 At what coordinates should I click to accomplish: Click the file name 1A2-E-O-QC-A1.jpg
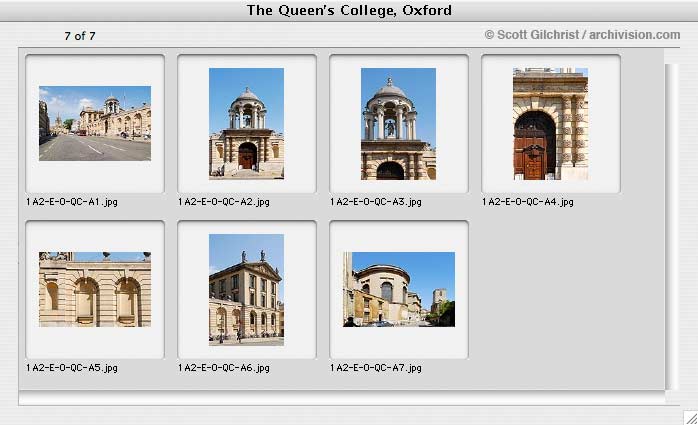tap(72, 202)
